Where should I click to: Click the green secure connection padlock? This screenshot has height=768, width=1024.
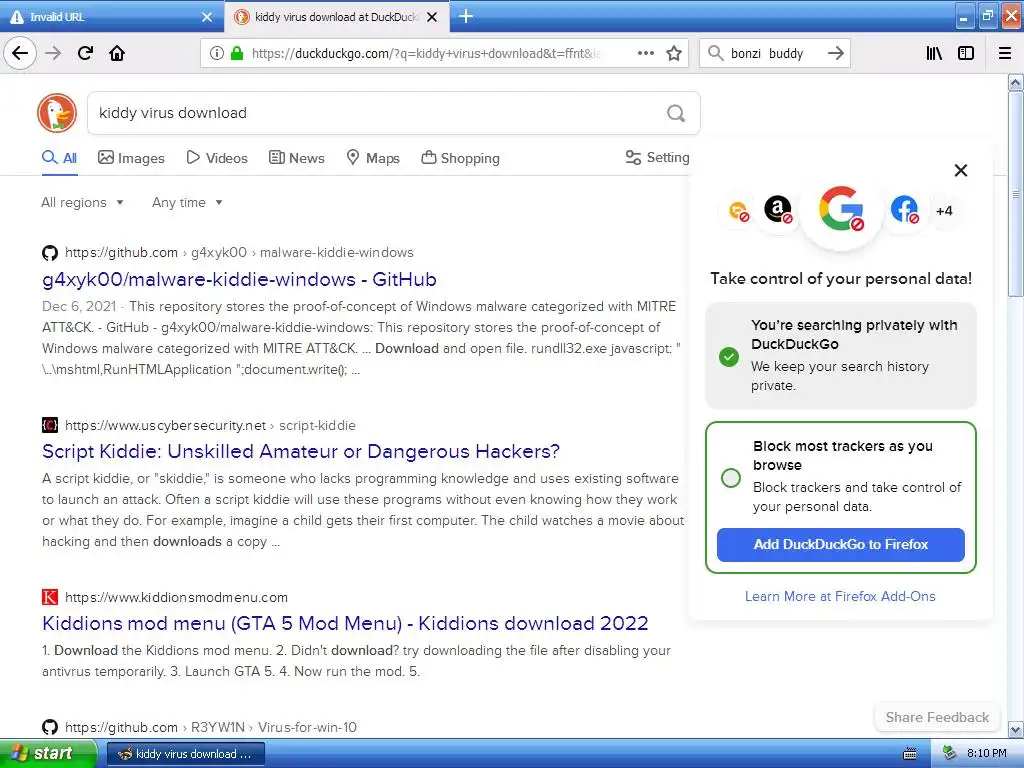237,53
